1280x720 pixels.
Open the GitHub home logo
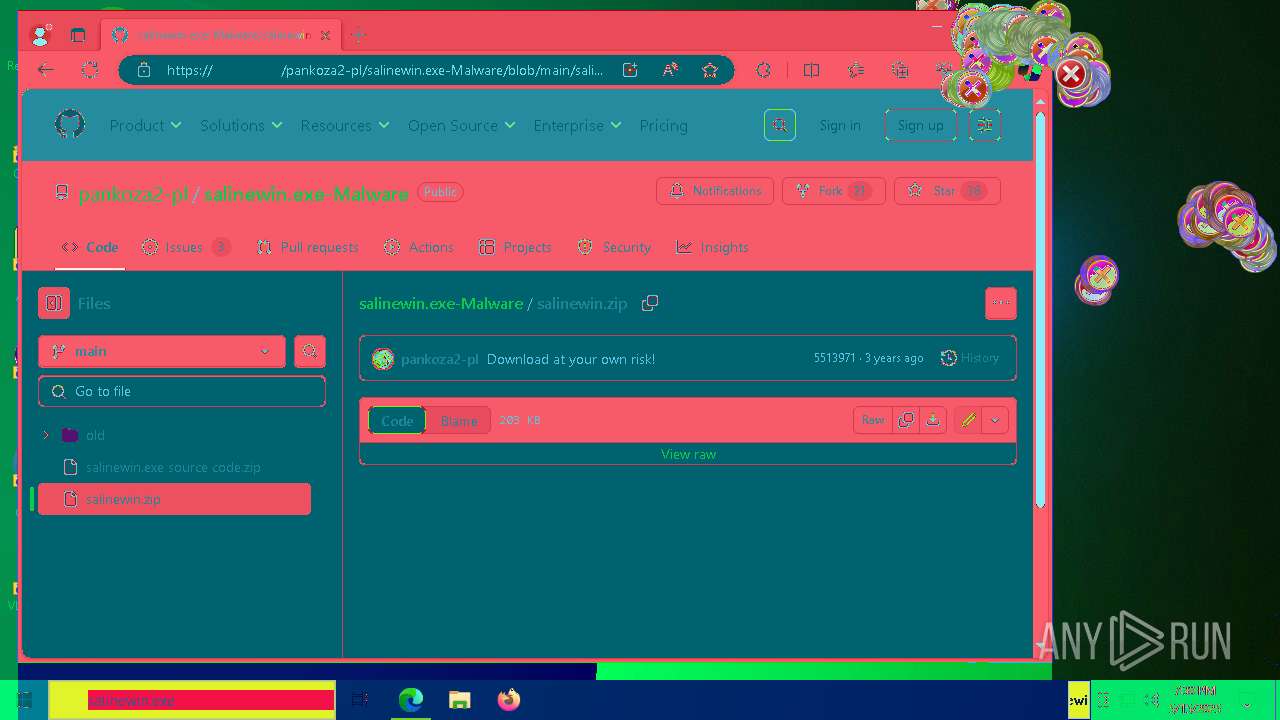point(69,125)
